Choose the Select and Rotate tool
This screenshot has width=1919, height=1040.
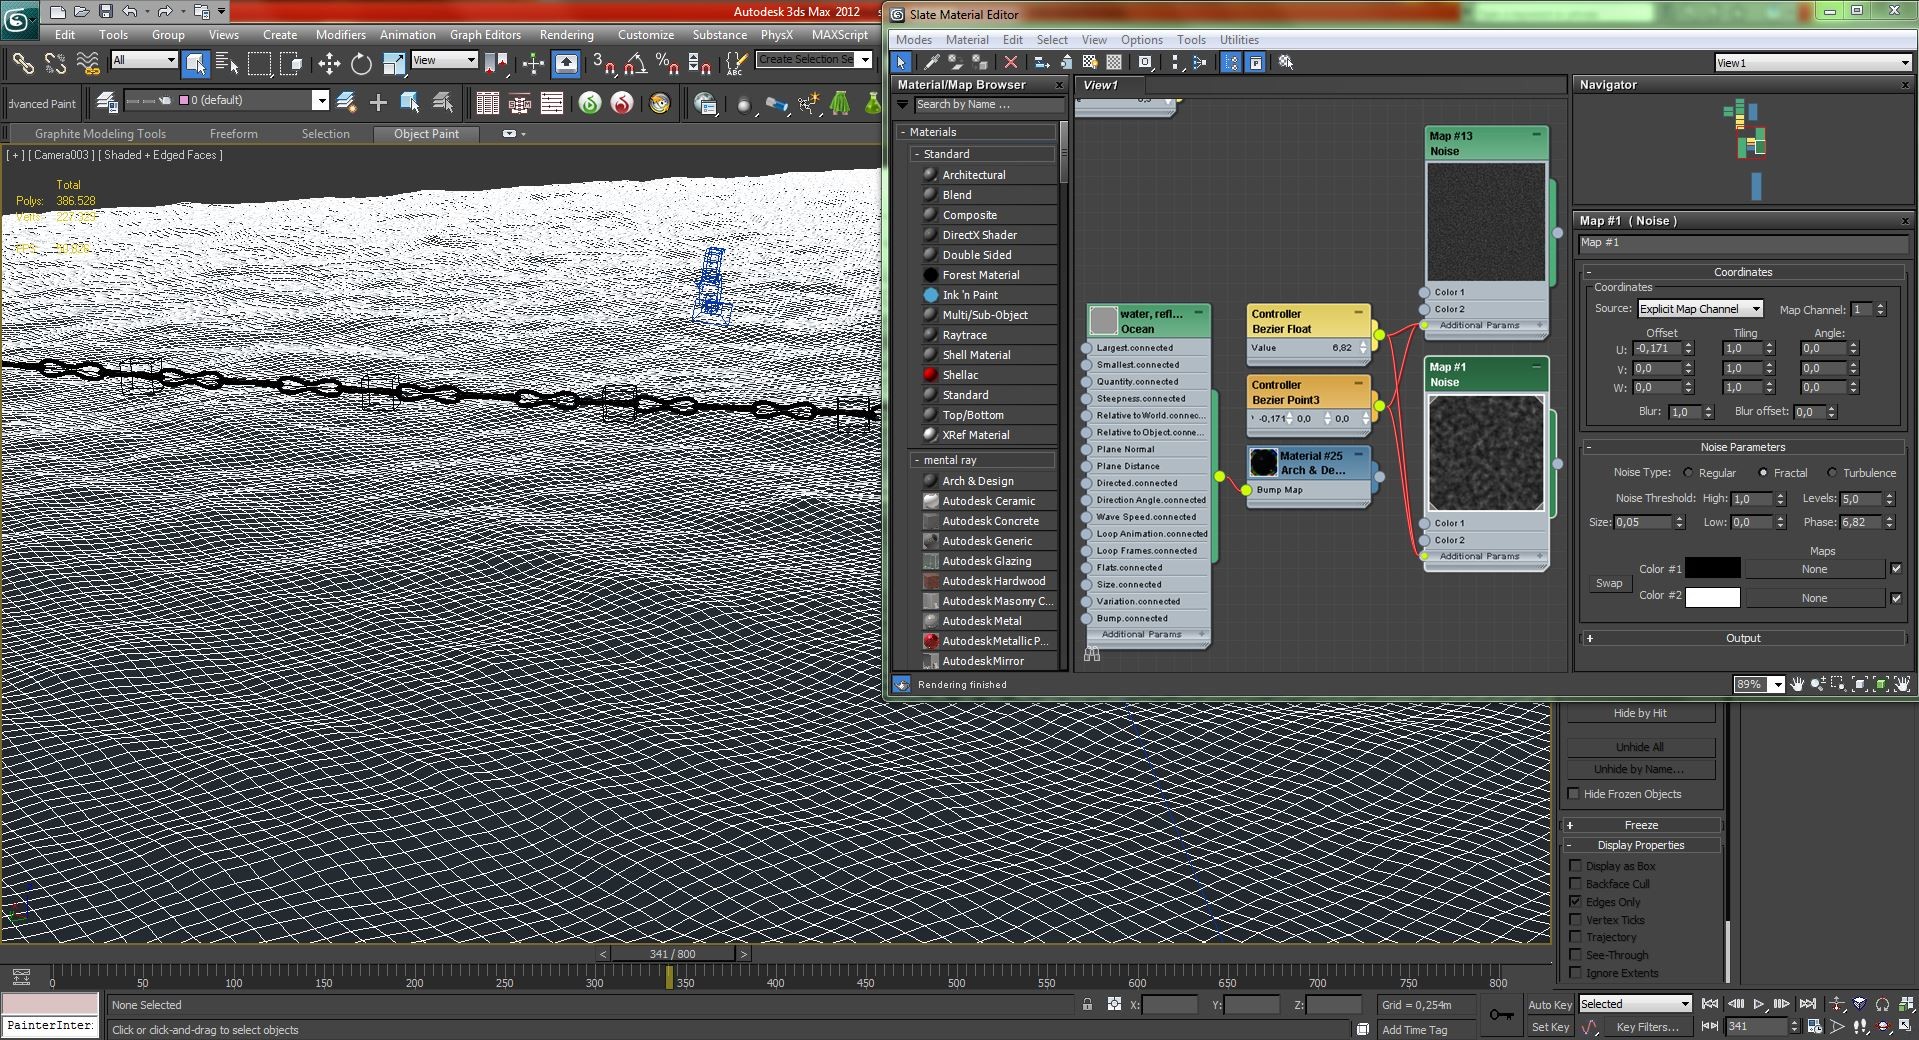pyautogui.click(x=361, y=65)
